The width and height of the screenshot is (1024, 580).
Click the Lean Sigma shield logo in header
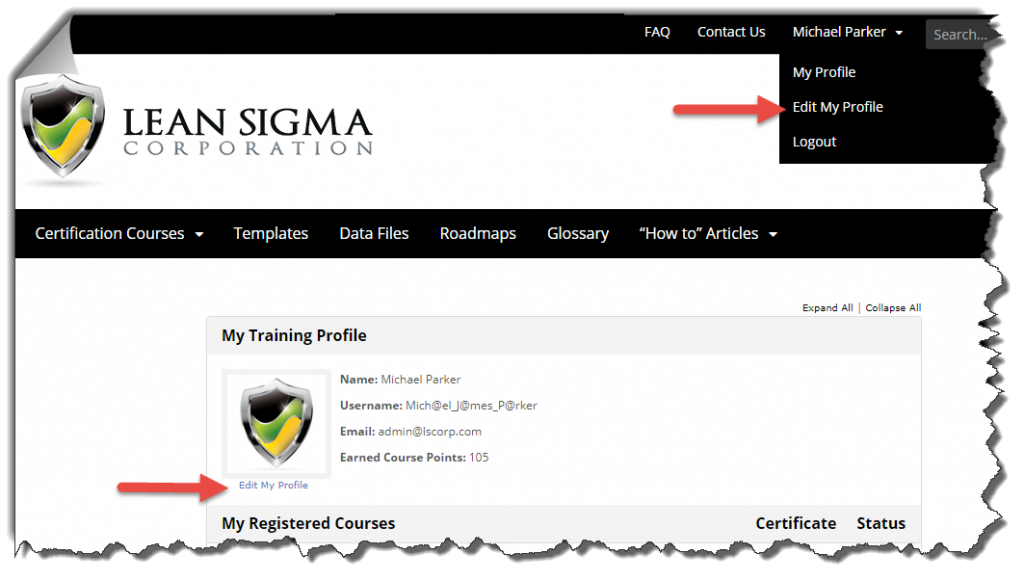(x=62, y=130)
